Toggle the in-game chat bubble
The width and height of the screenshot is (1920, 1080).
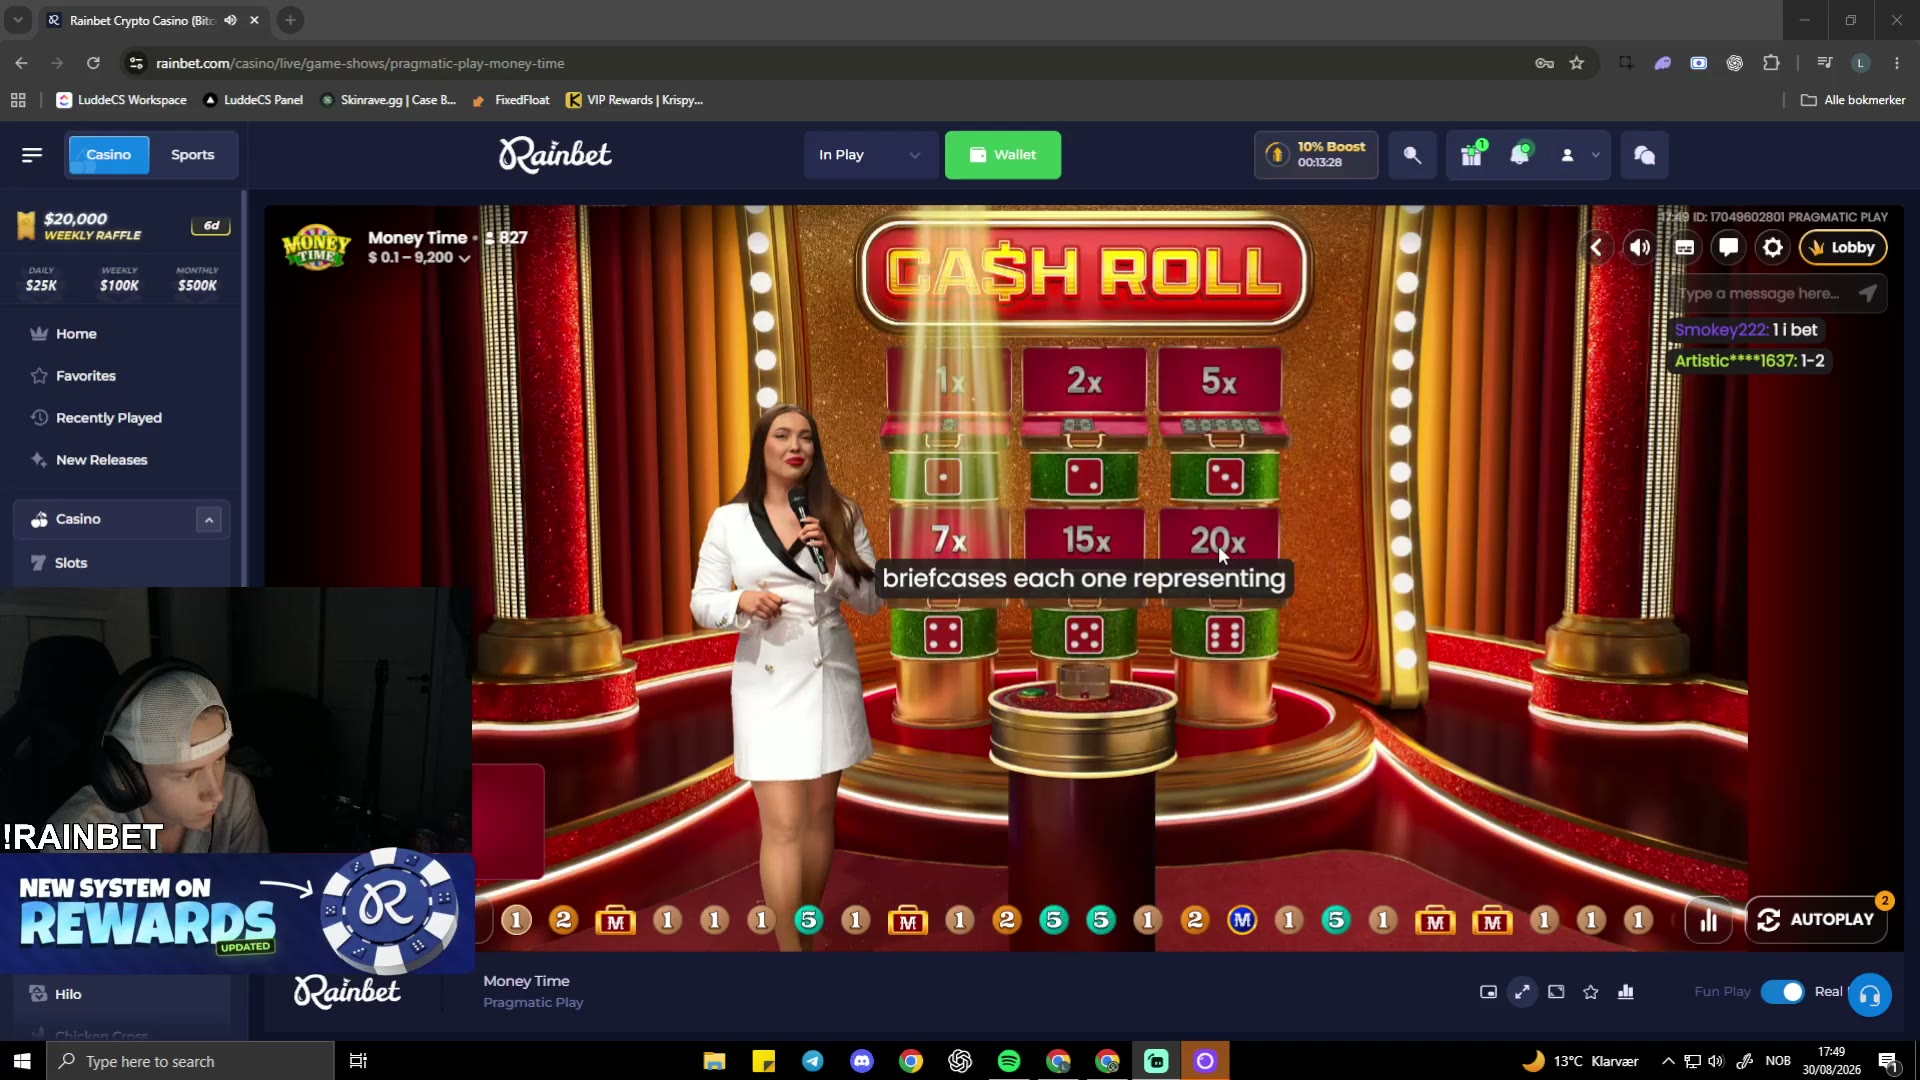pos(1729,247)
